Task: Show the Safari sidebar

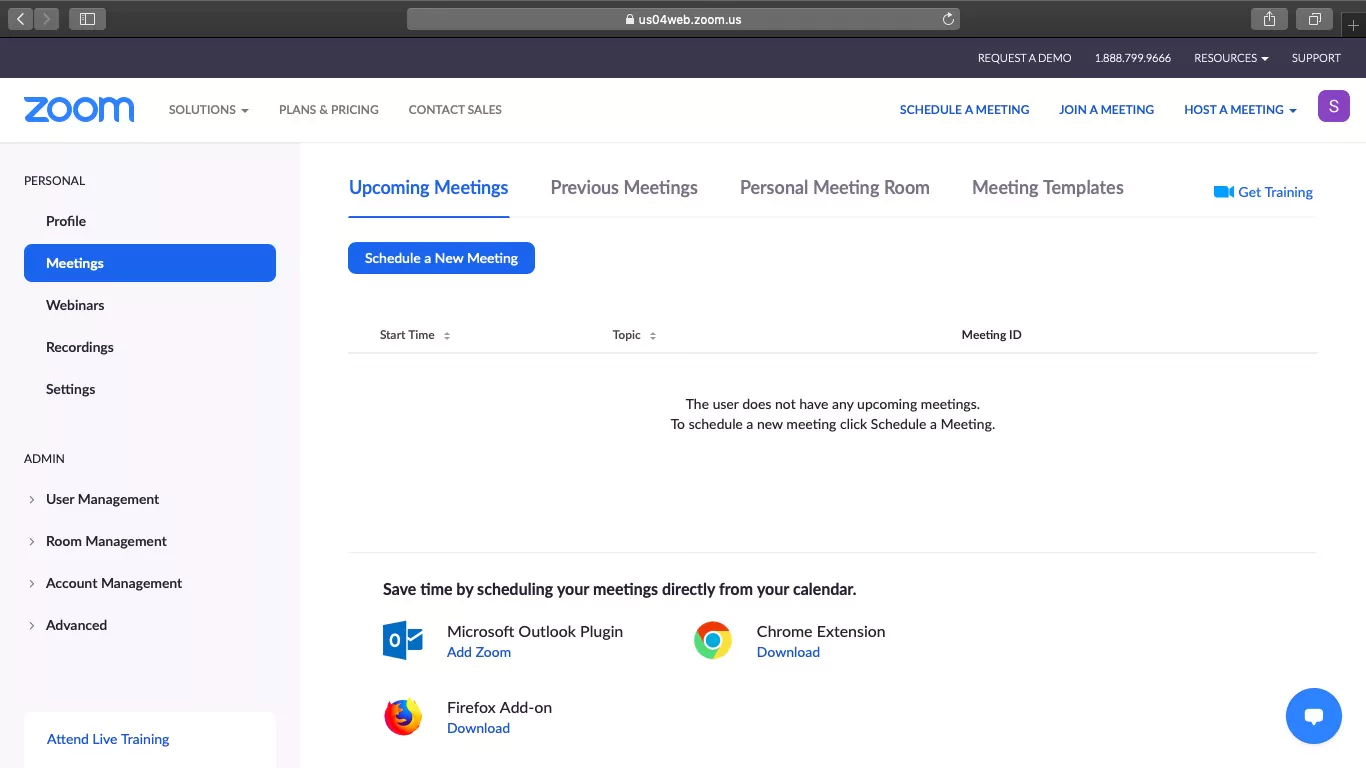Action: coord(87,19)
